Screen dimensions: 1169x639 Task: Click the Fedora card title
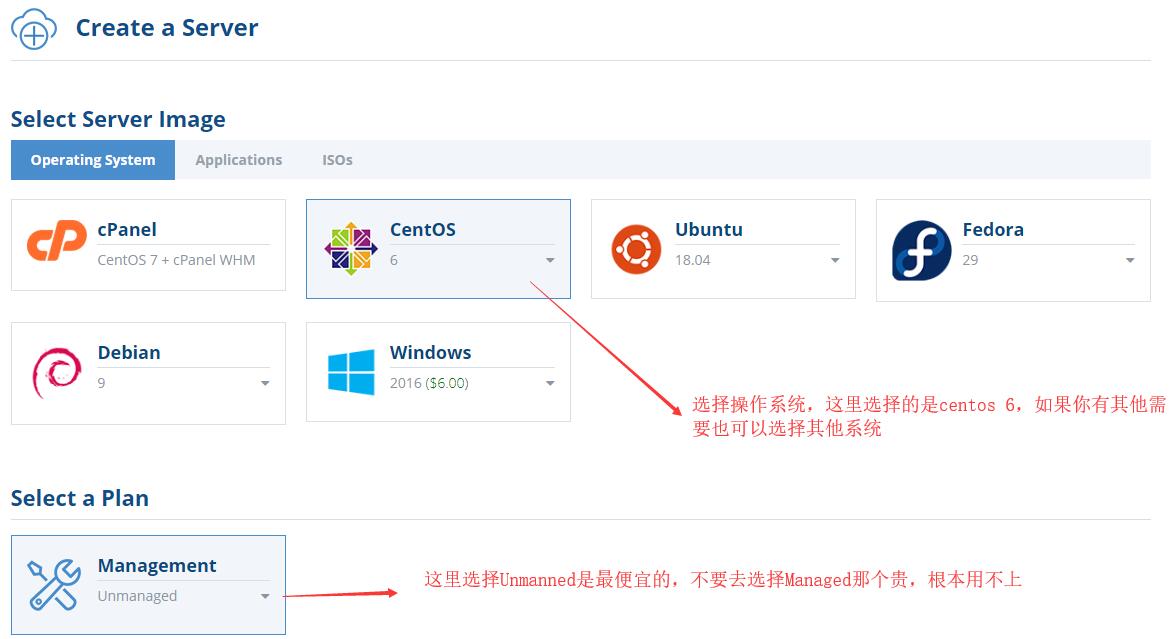[993, 230]
